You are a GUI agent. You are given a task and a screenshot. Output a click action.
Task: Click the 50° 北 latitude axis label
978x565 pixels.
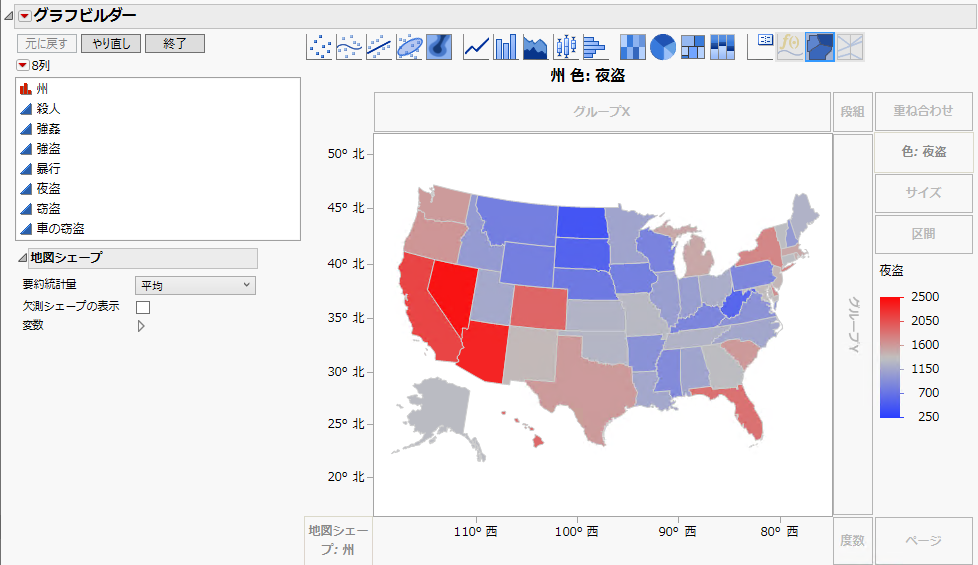pos(346,154)
